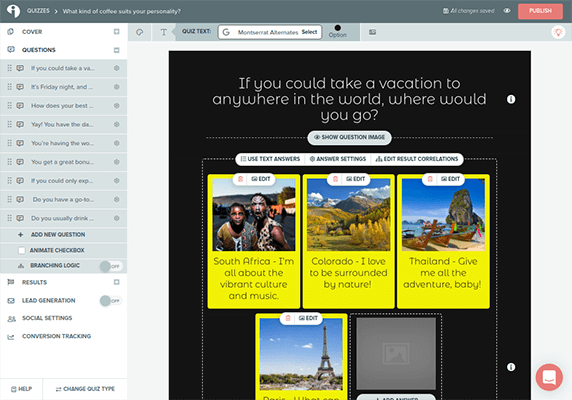
Task: Select question 'Do you usually drink ...'
Action: pyautogui.click(x=62, y=218)
